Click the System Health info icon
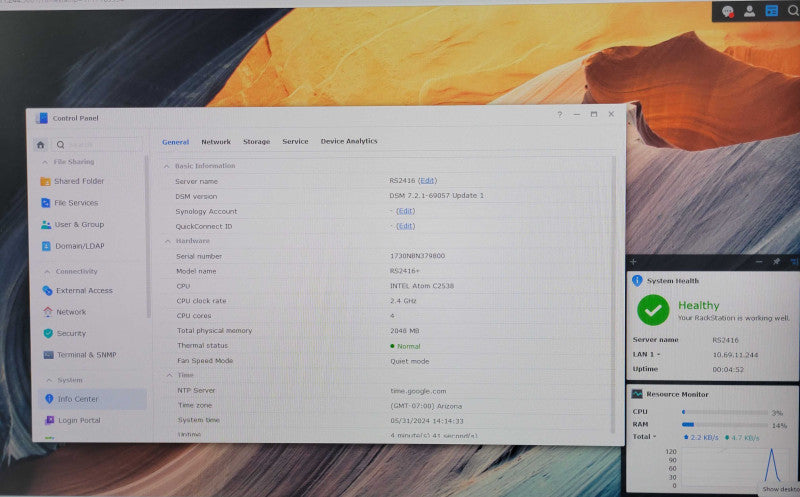The image size is (800, 497). (637, 281)
